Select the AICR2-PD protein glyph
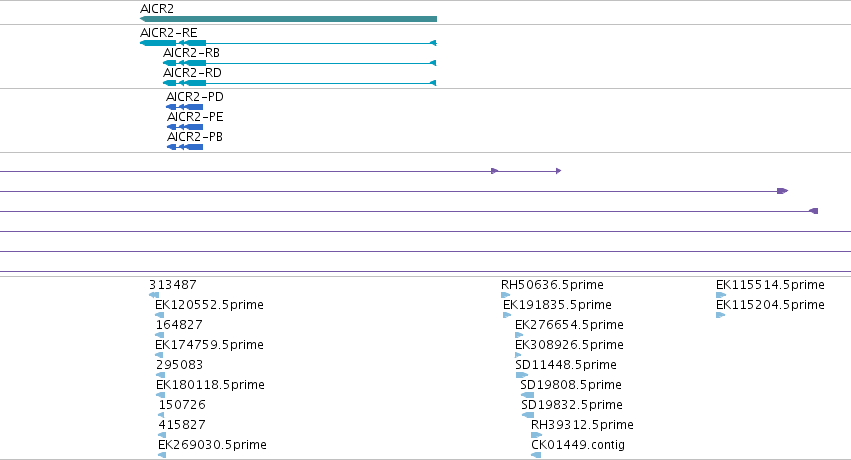This screenshot has height=460, width=851. [x=185, y=107]
